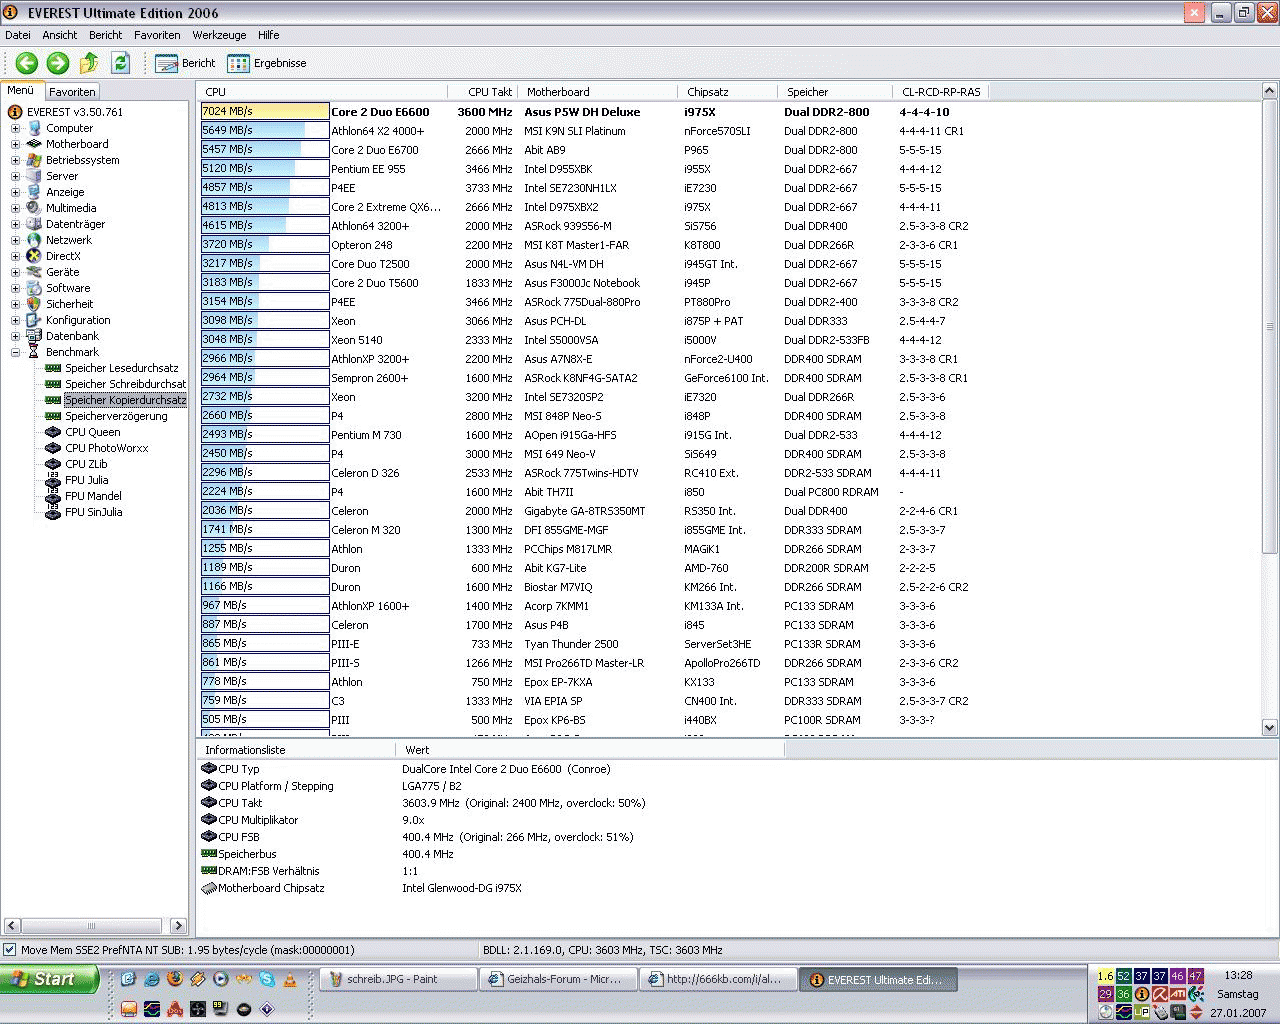Open the Favoriten menu
Viewport: 1280px width, 1024px height.
pyautogui.click(x=157, y=35)
